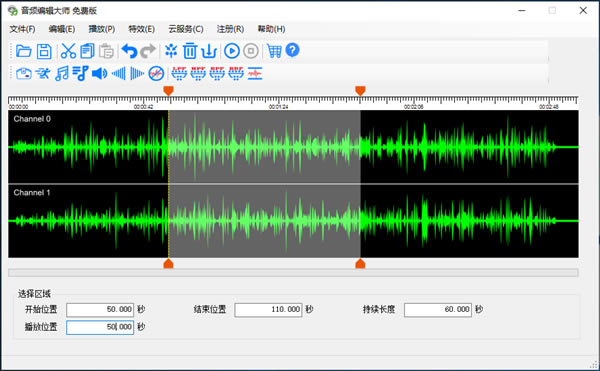Click the horizontal scrollbar below the waveform

293,272
